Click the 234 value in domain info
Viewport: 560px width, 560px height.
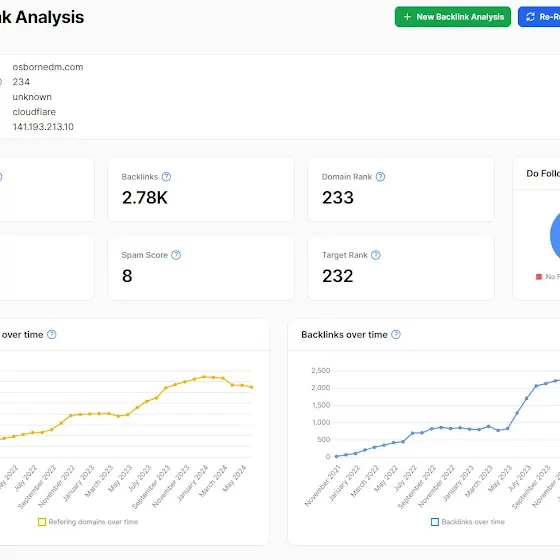(x=21, y=82)
